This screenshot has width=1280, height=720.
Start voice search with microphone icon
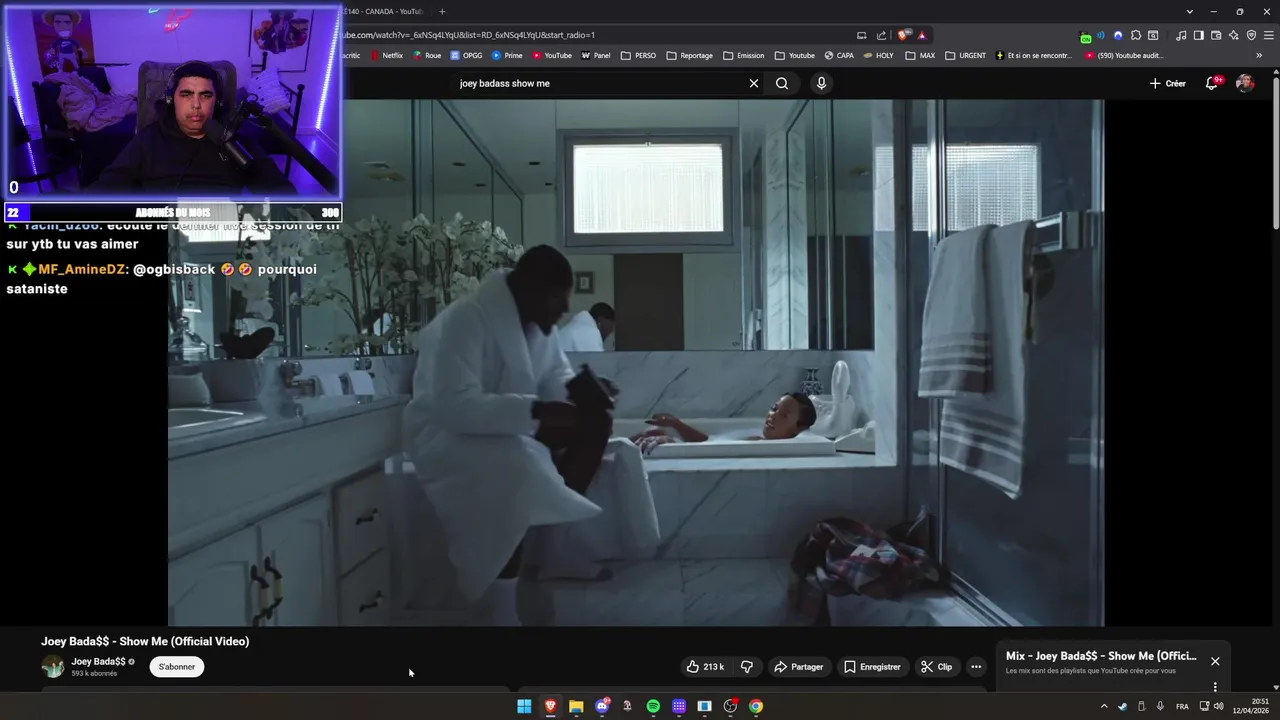821,83
